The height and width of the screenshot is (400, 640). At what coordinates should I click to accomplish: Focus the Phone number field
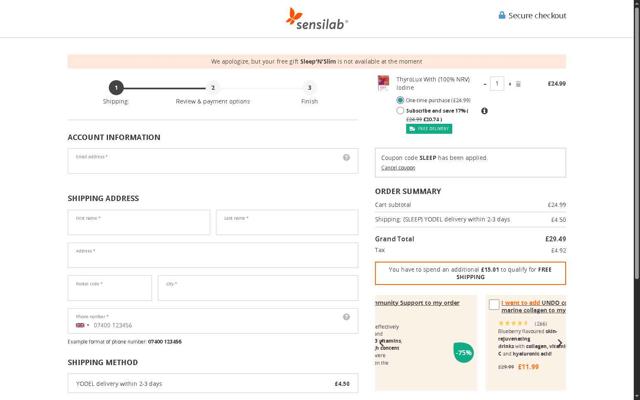tap(213, 321)
